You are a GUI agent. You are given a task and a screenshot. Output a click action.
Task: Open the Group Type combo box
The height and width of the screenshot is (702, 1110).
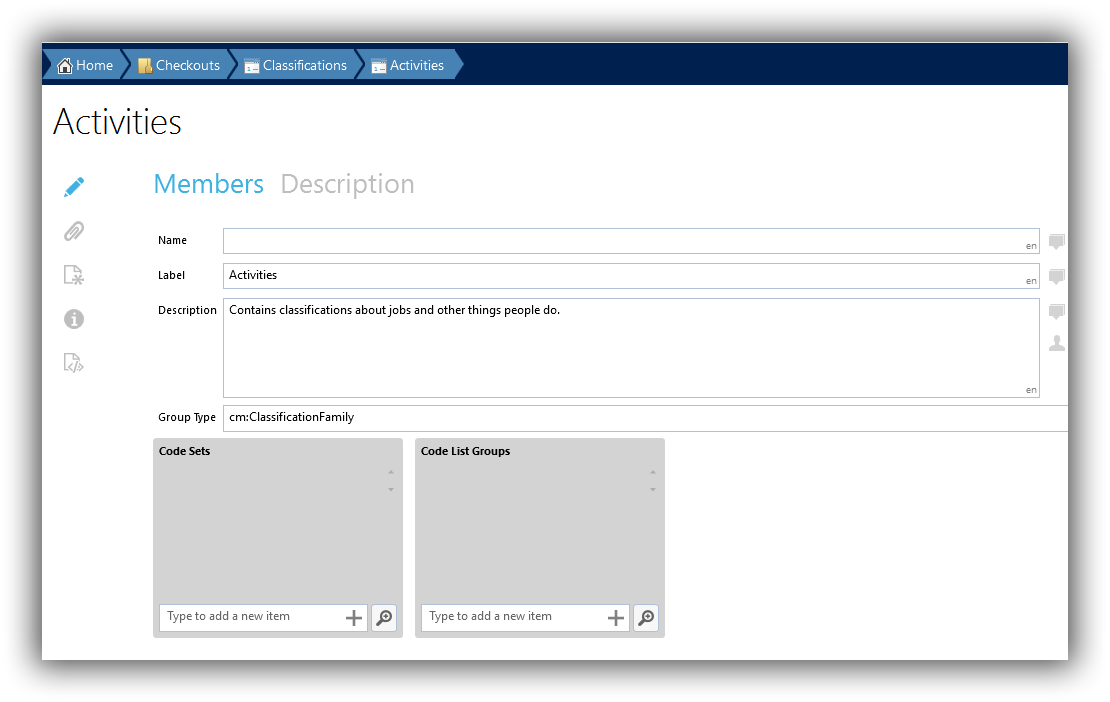coord(645,418)
